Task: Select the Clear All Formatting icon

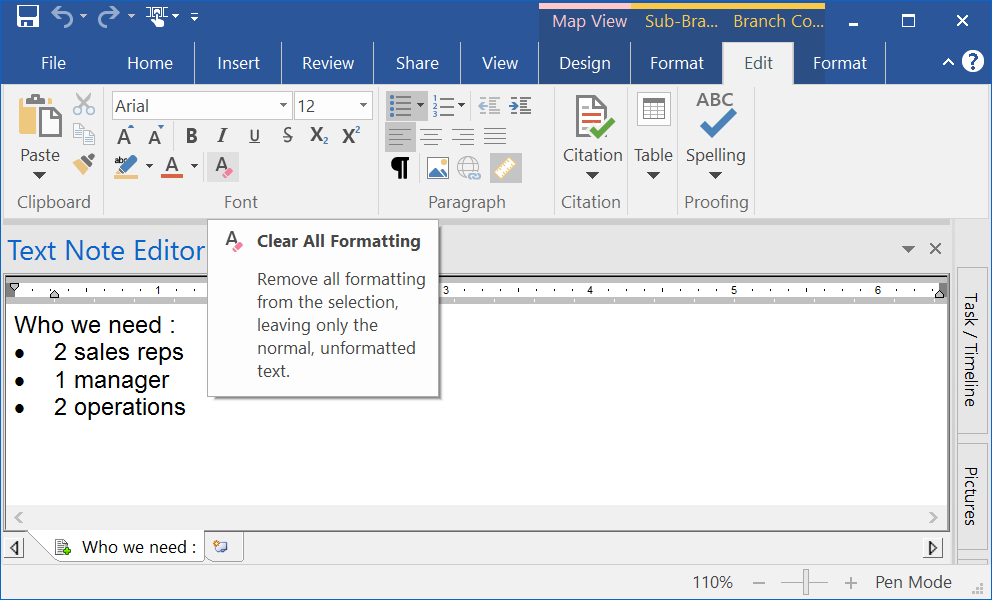Action: click(x=222, y=165)
